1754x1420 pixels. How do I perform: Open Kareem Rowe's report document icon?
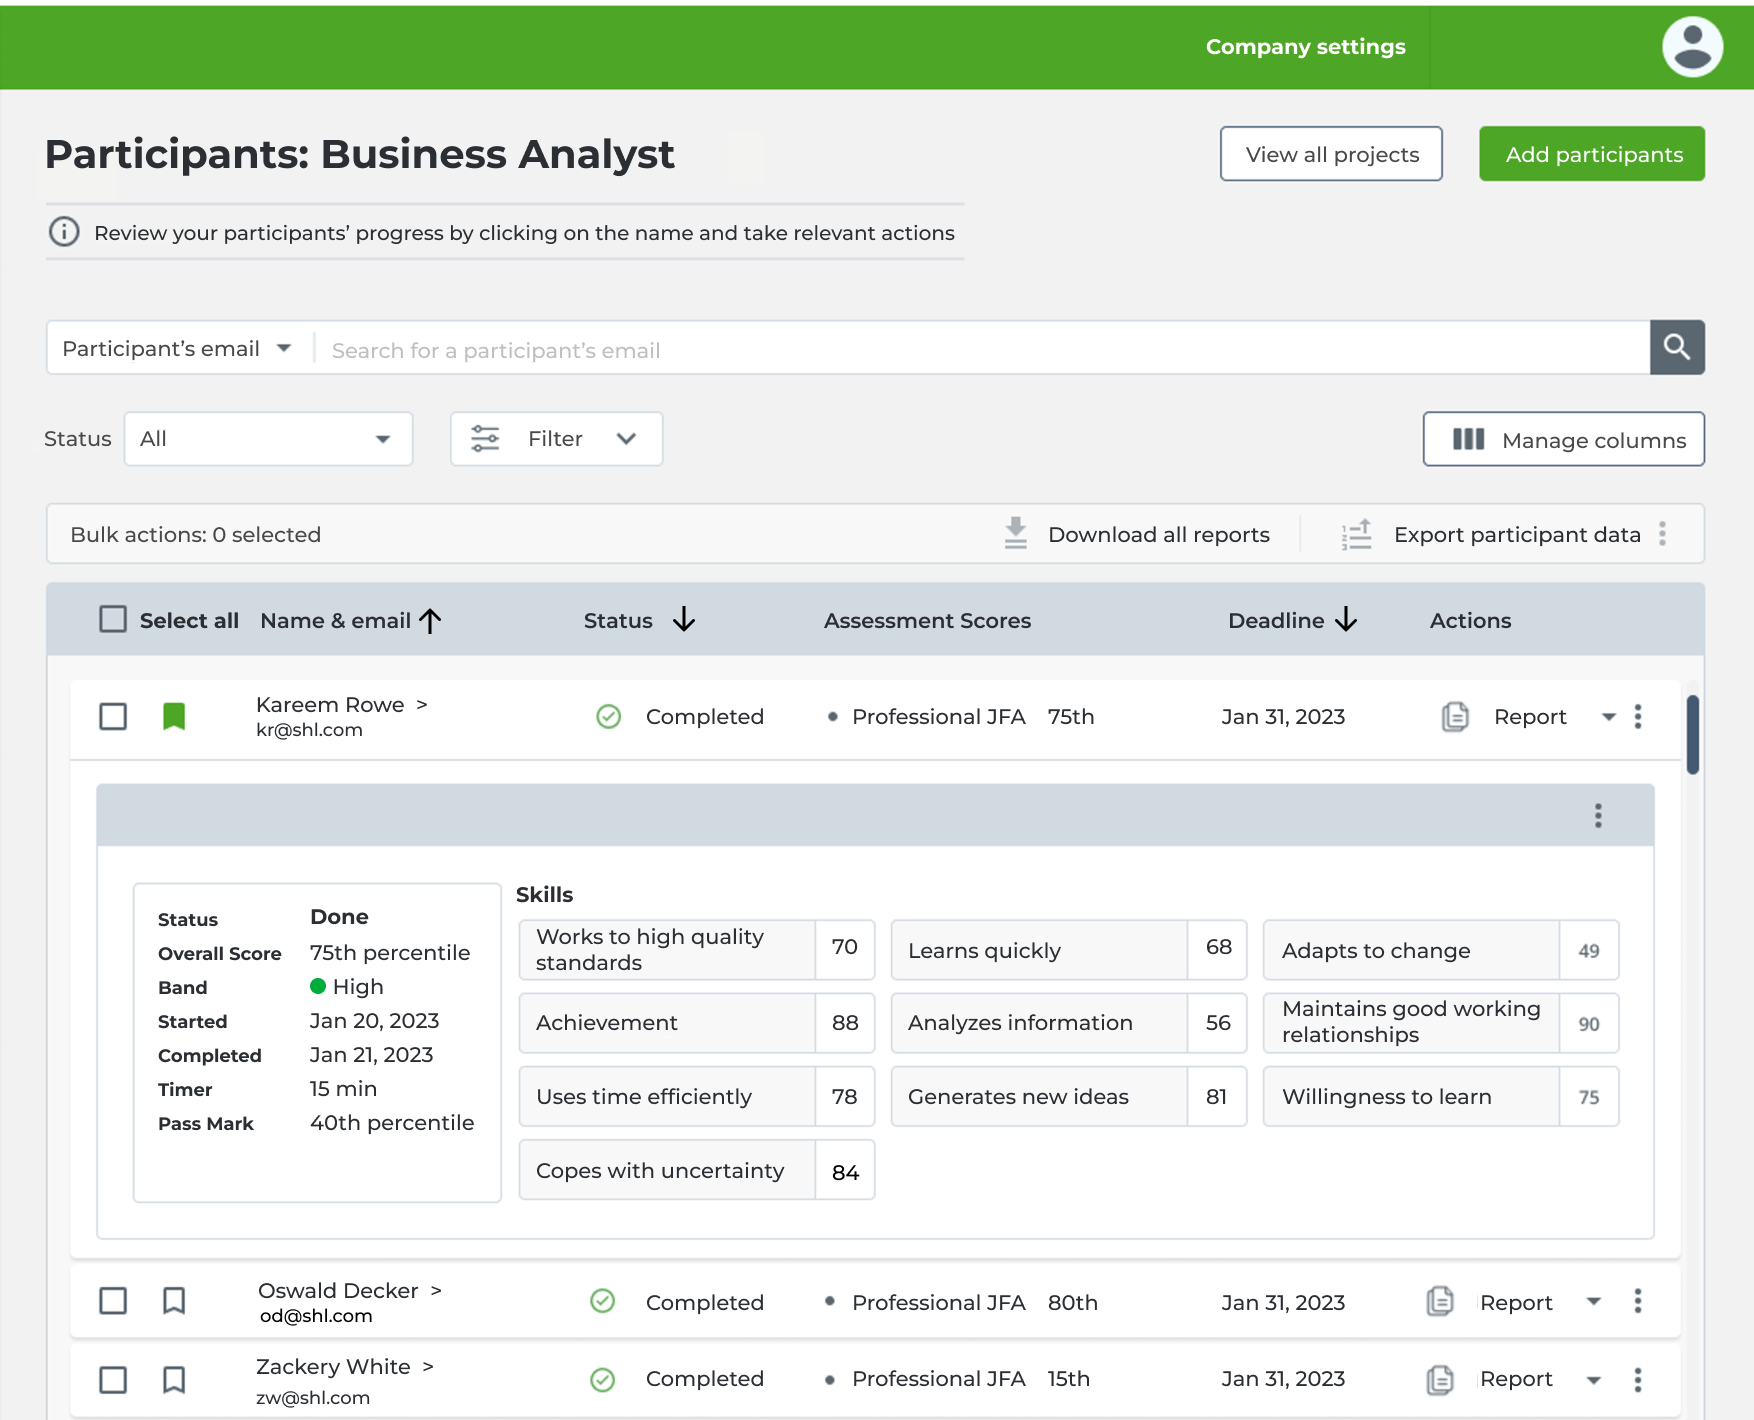tap(1455, 716)
